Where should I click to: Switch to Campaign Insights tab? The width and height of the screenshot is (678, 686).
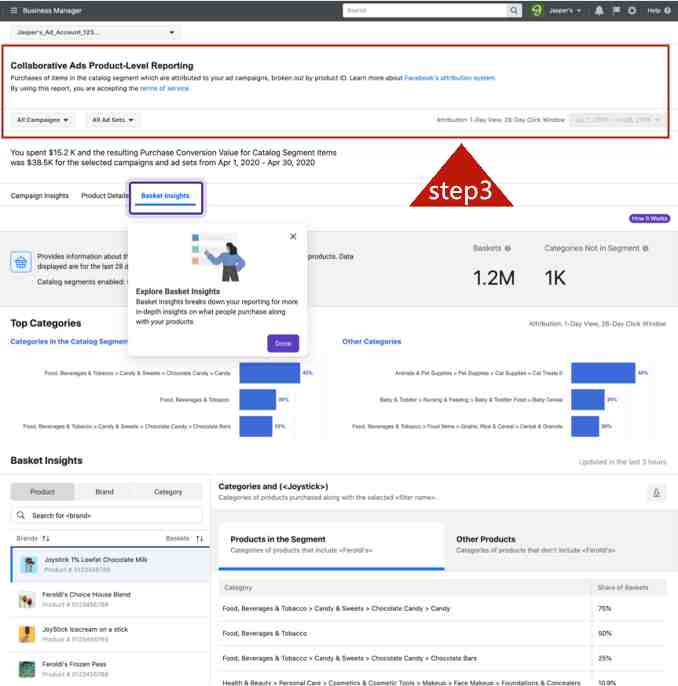39,196
